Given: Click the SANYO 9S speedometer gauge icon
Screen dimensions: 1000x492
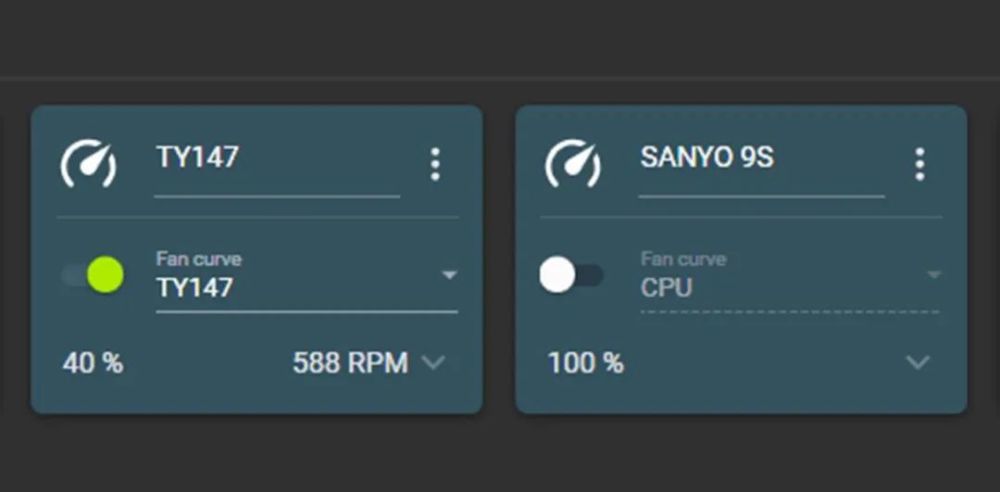Looking at the screenshot, I should click(x=573, y=164).
